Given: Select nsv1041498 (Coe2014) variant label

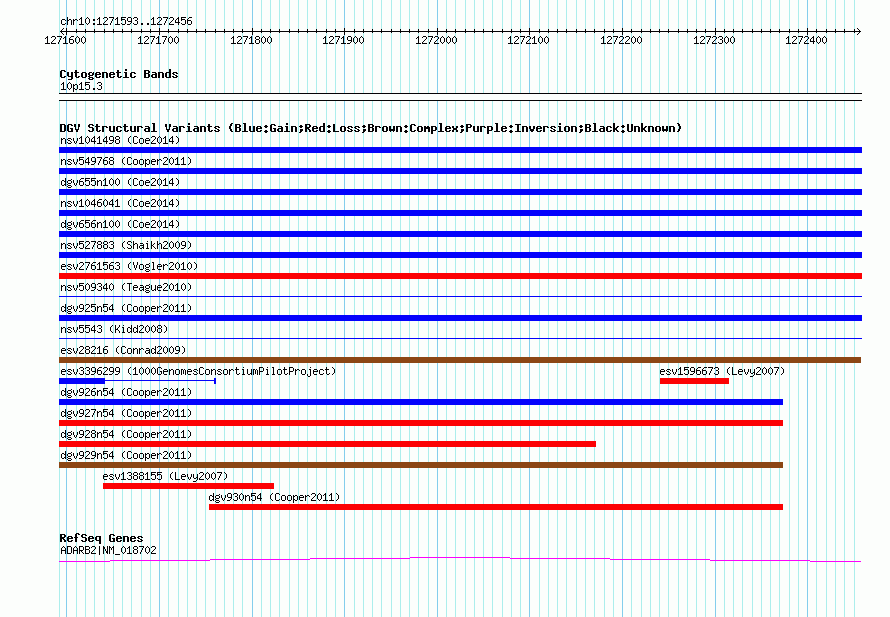Looking at the screenshot, I should click(120, 140).
